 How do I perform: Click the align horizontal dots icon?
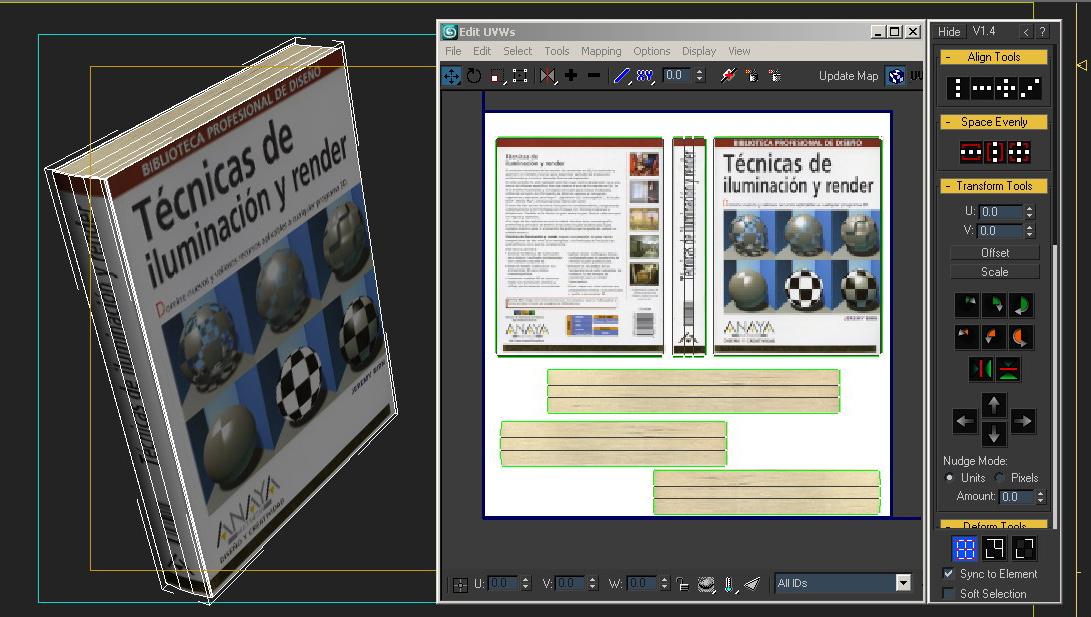(982, 88)
